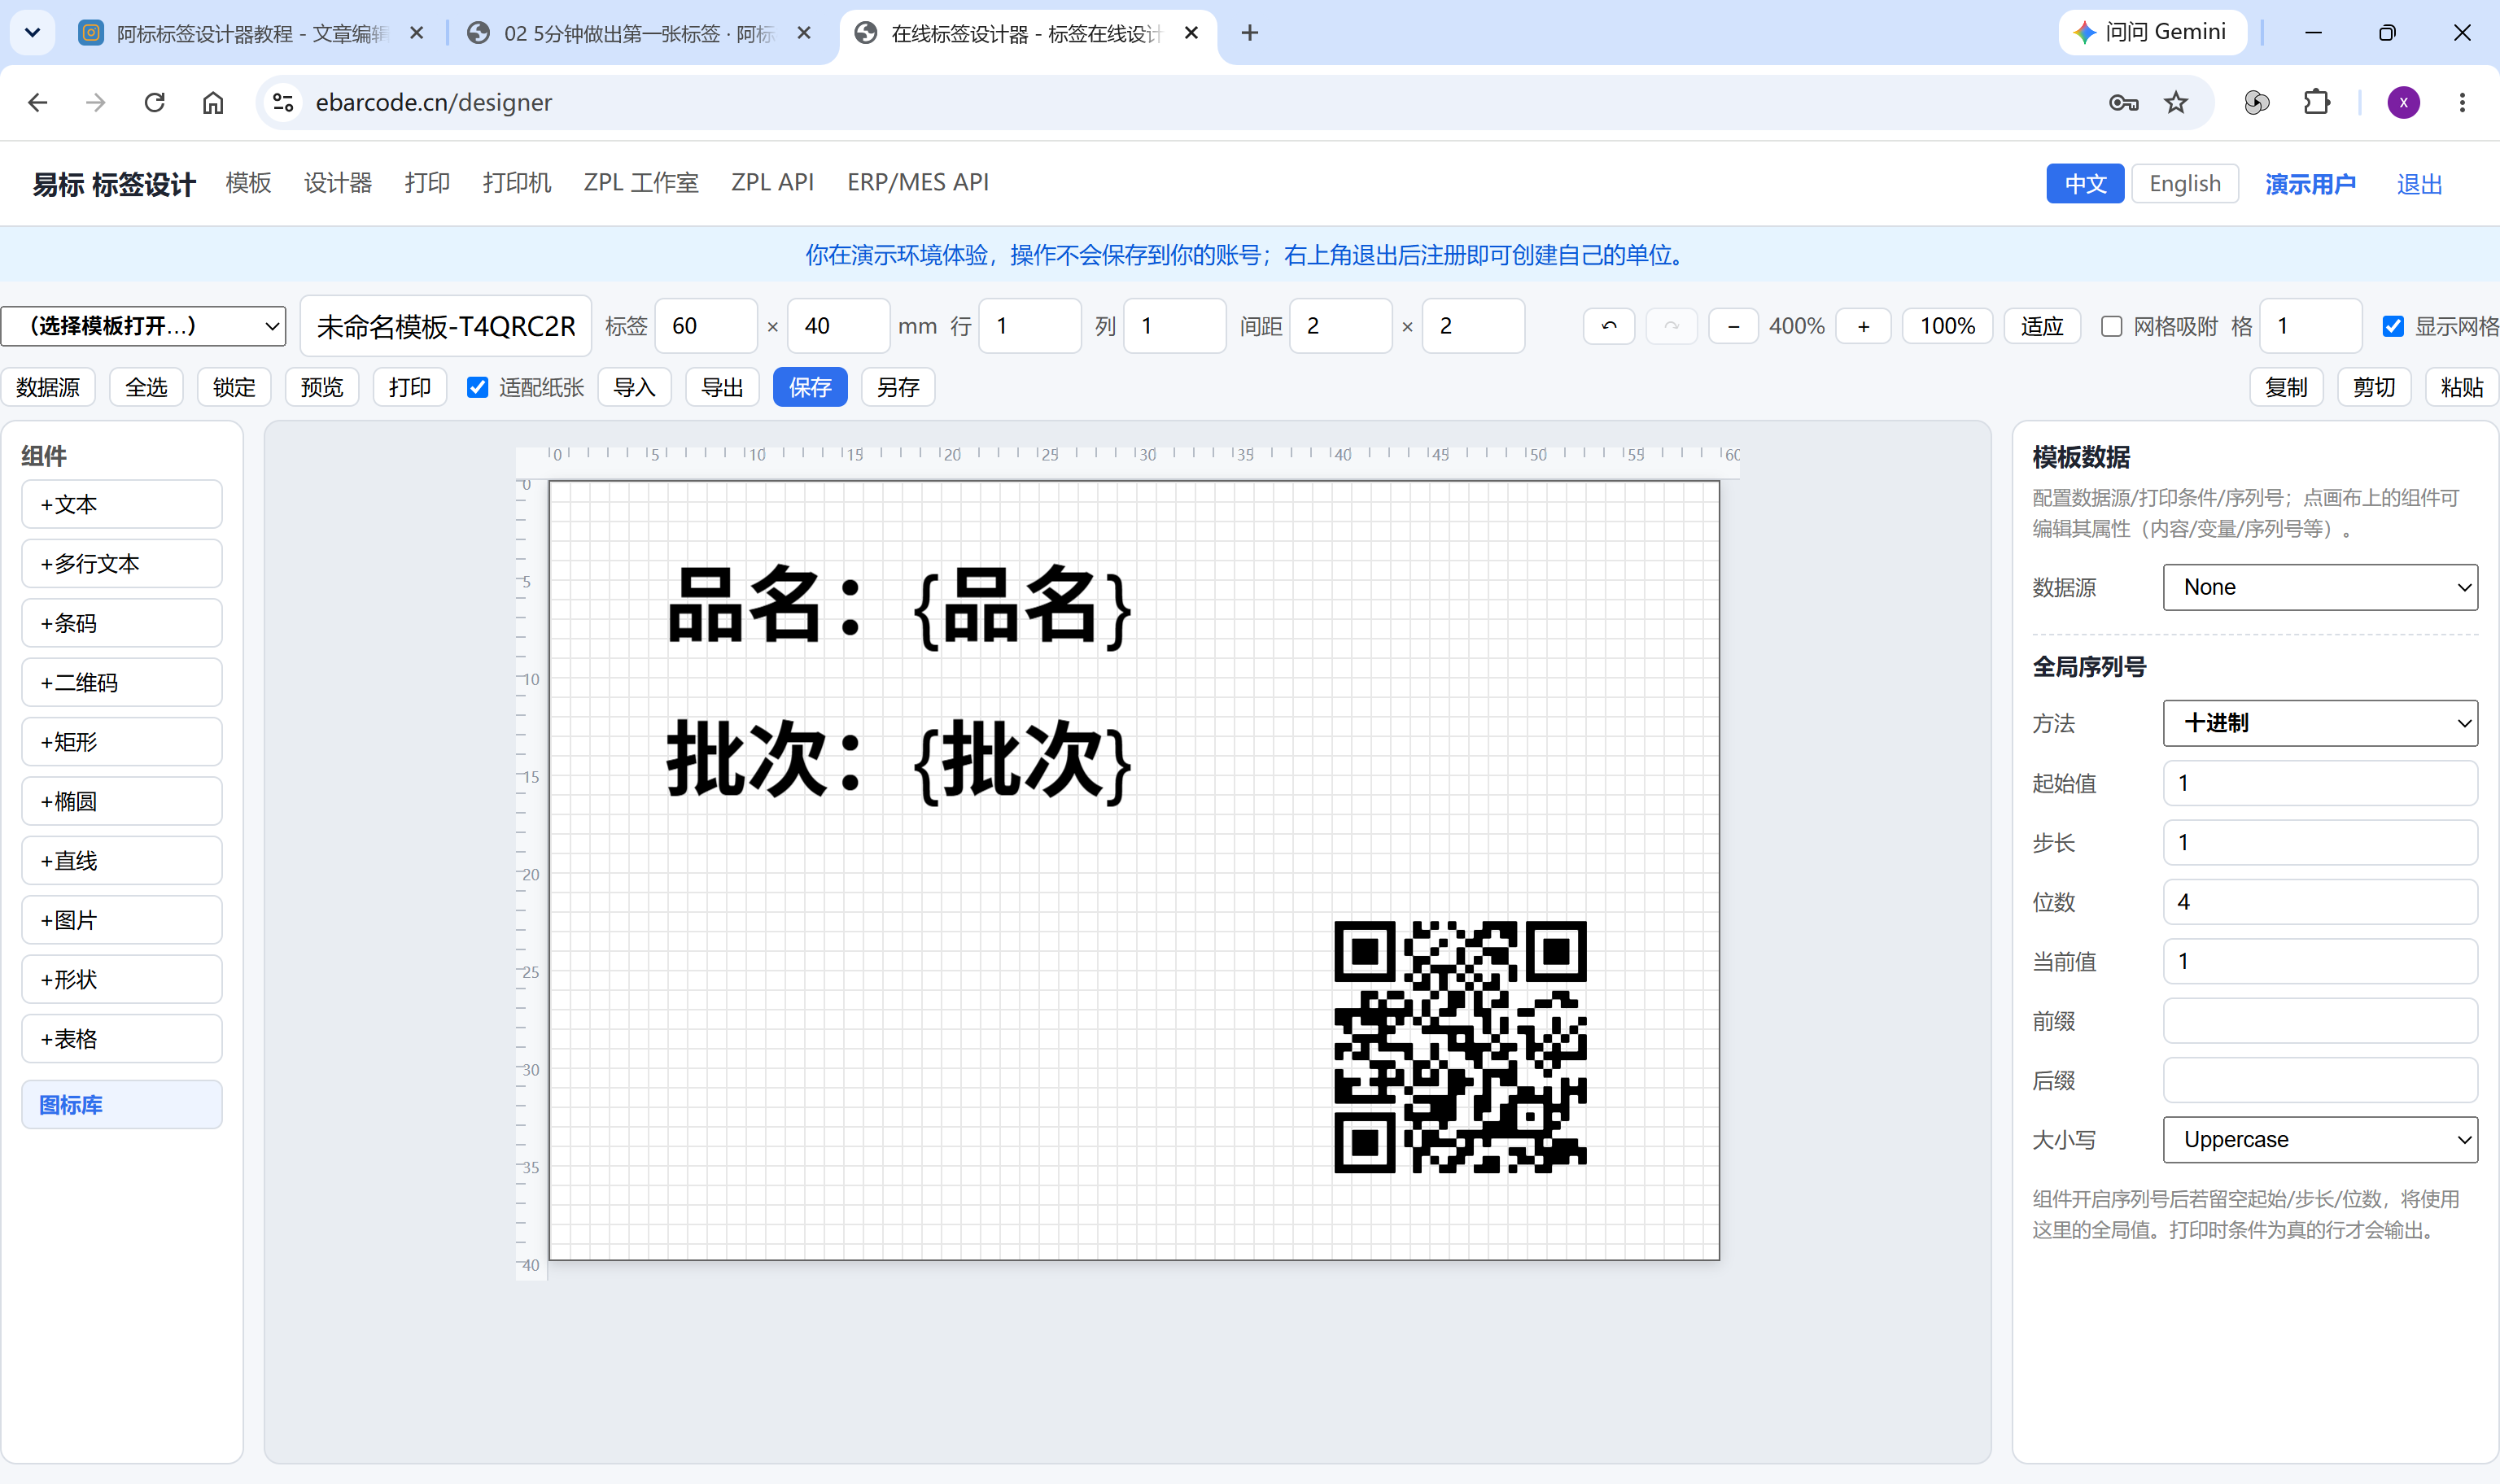Switch to the 02 5分钟做出第一张标签 tab
Viewport: 2500px width, 1484px height.
tap(639, 33)
